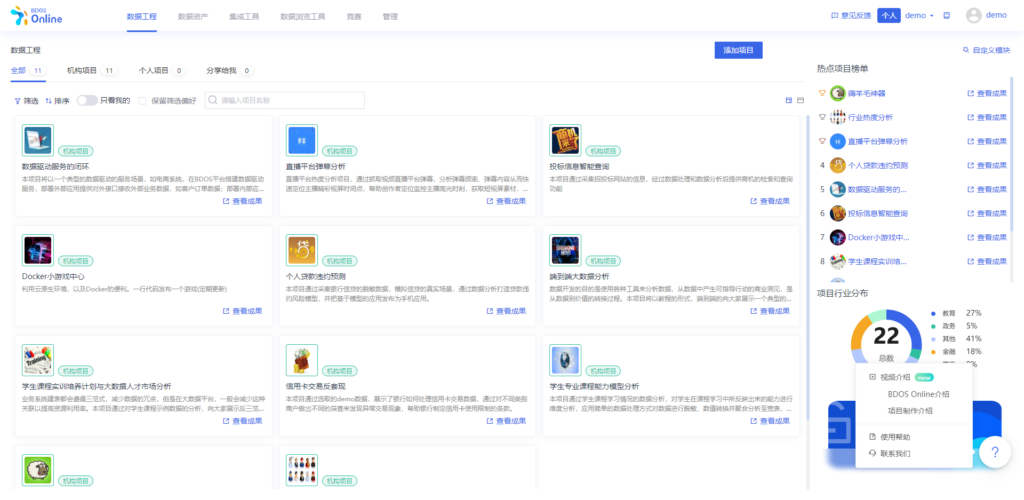
Task: Click 查看成果 on 个人贷款违约预测 card
Action: [506, 311]
